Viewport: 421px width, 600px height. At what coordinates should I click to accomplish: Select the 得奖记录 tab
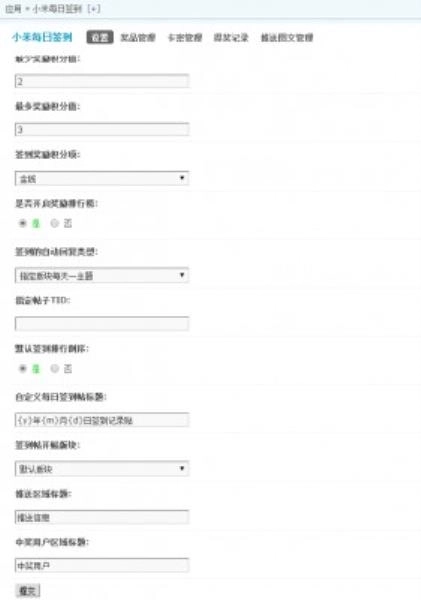tap(231, 38)
